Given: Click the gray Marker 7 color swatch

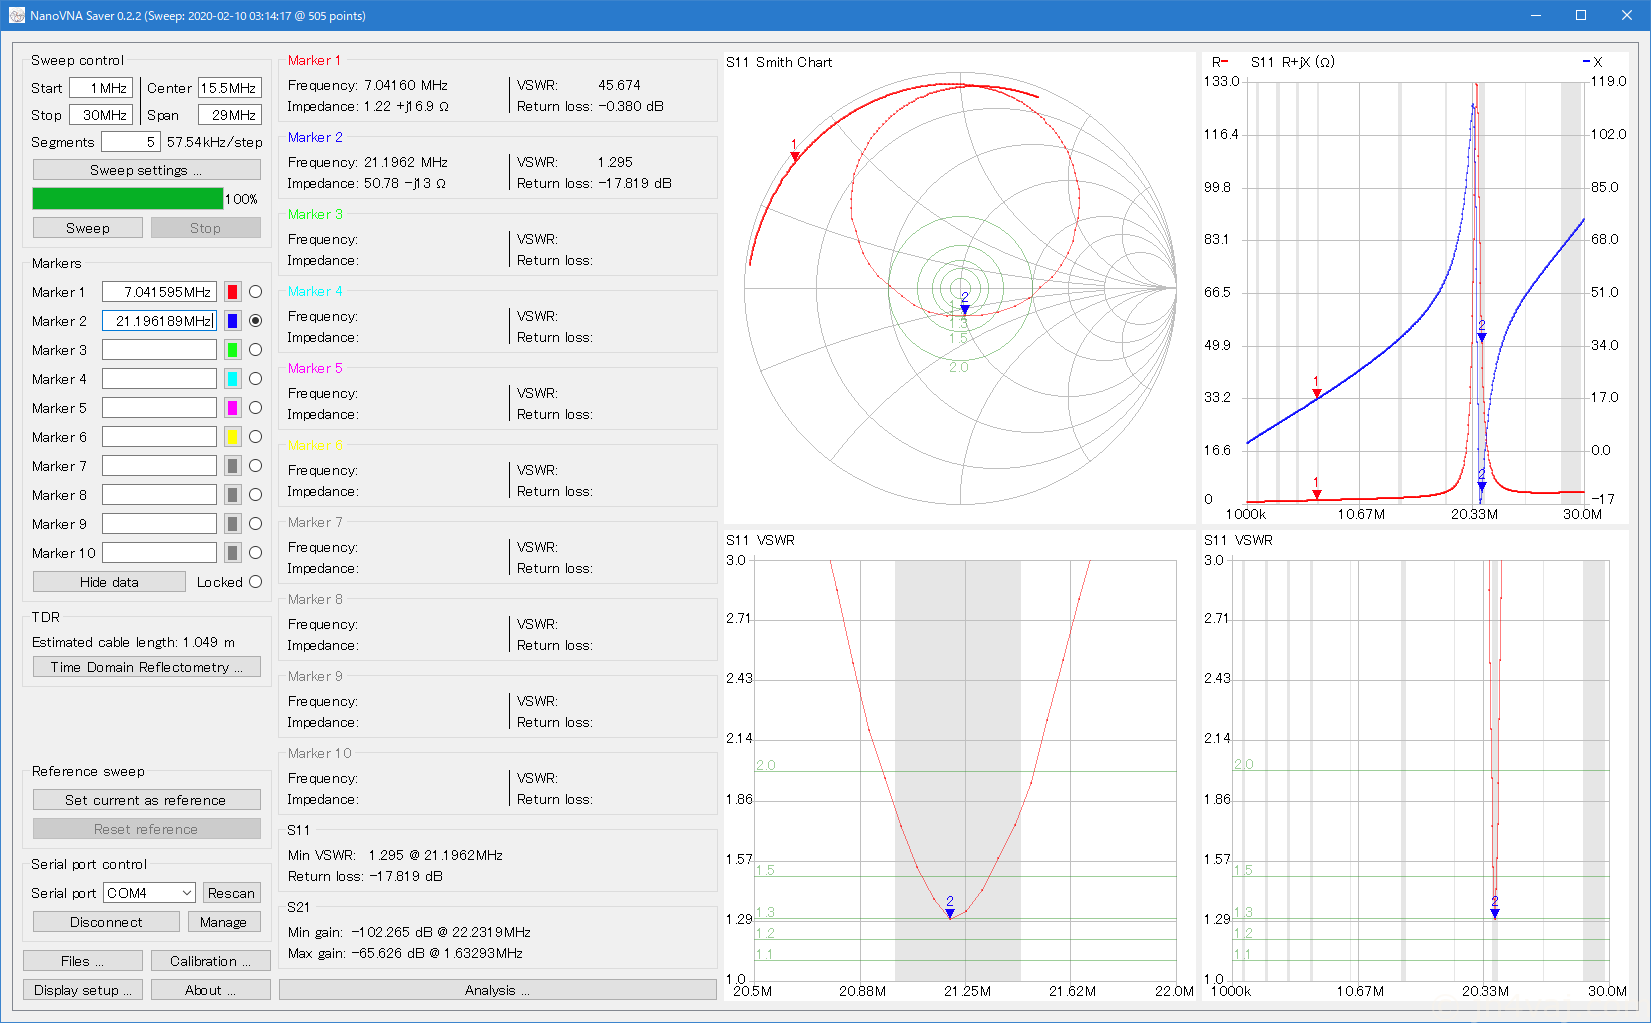Looking at the screenshot, I should click(x=232, y=466).
